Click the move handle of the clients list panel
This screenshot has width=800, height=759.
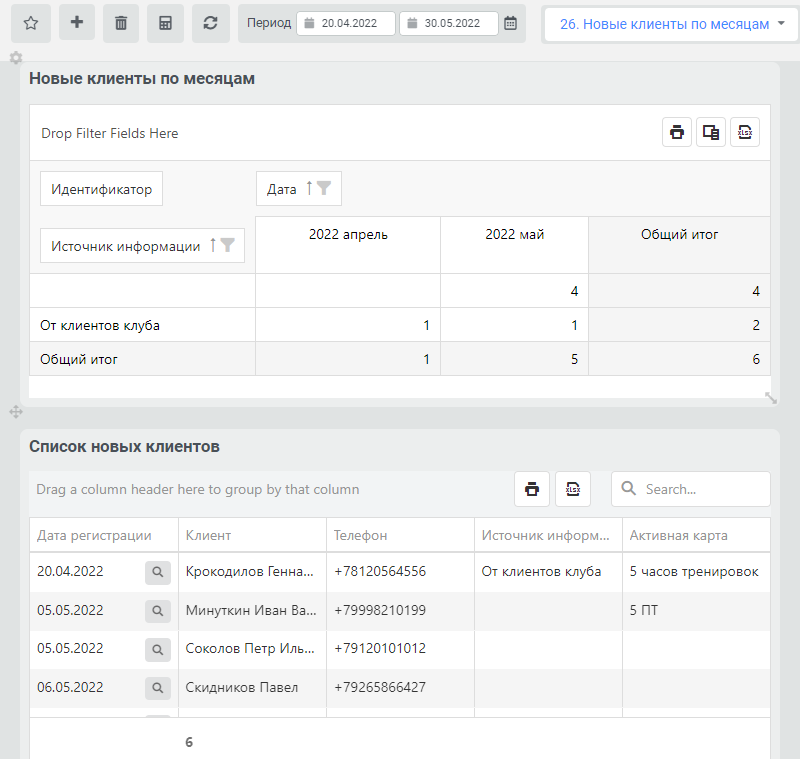coord(16,412)
